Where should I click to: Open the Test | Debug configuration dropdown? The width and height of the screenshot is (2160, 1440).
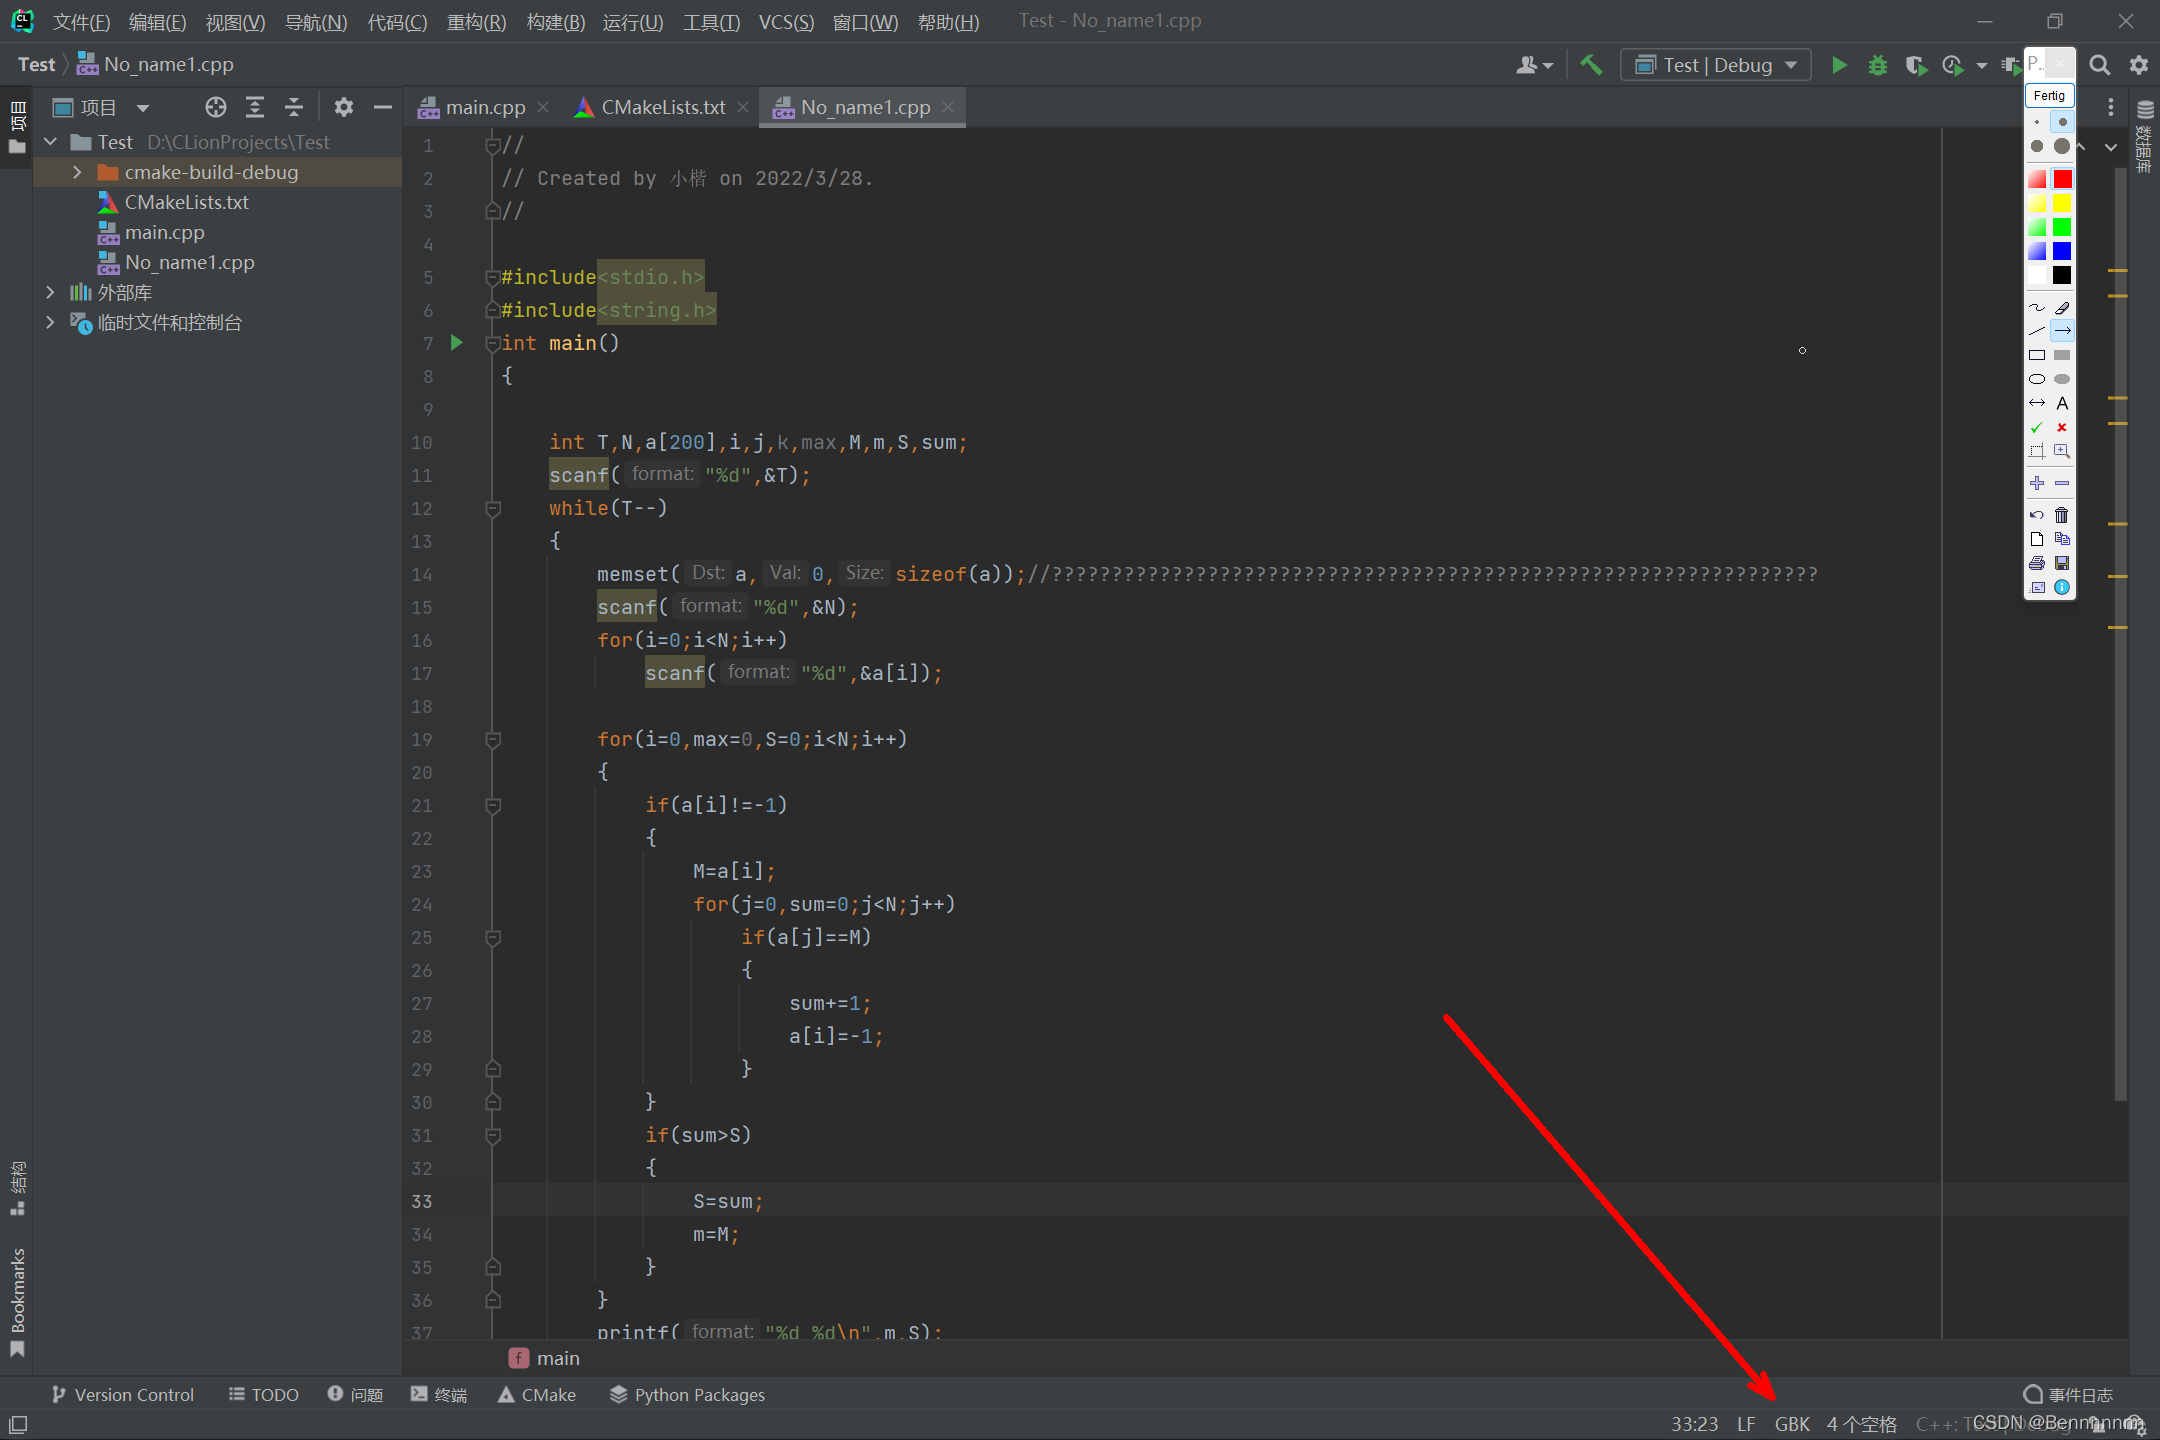[1716, 65]
